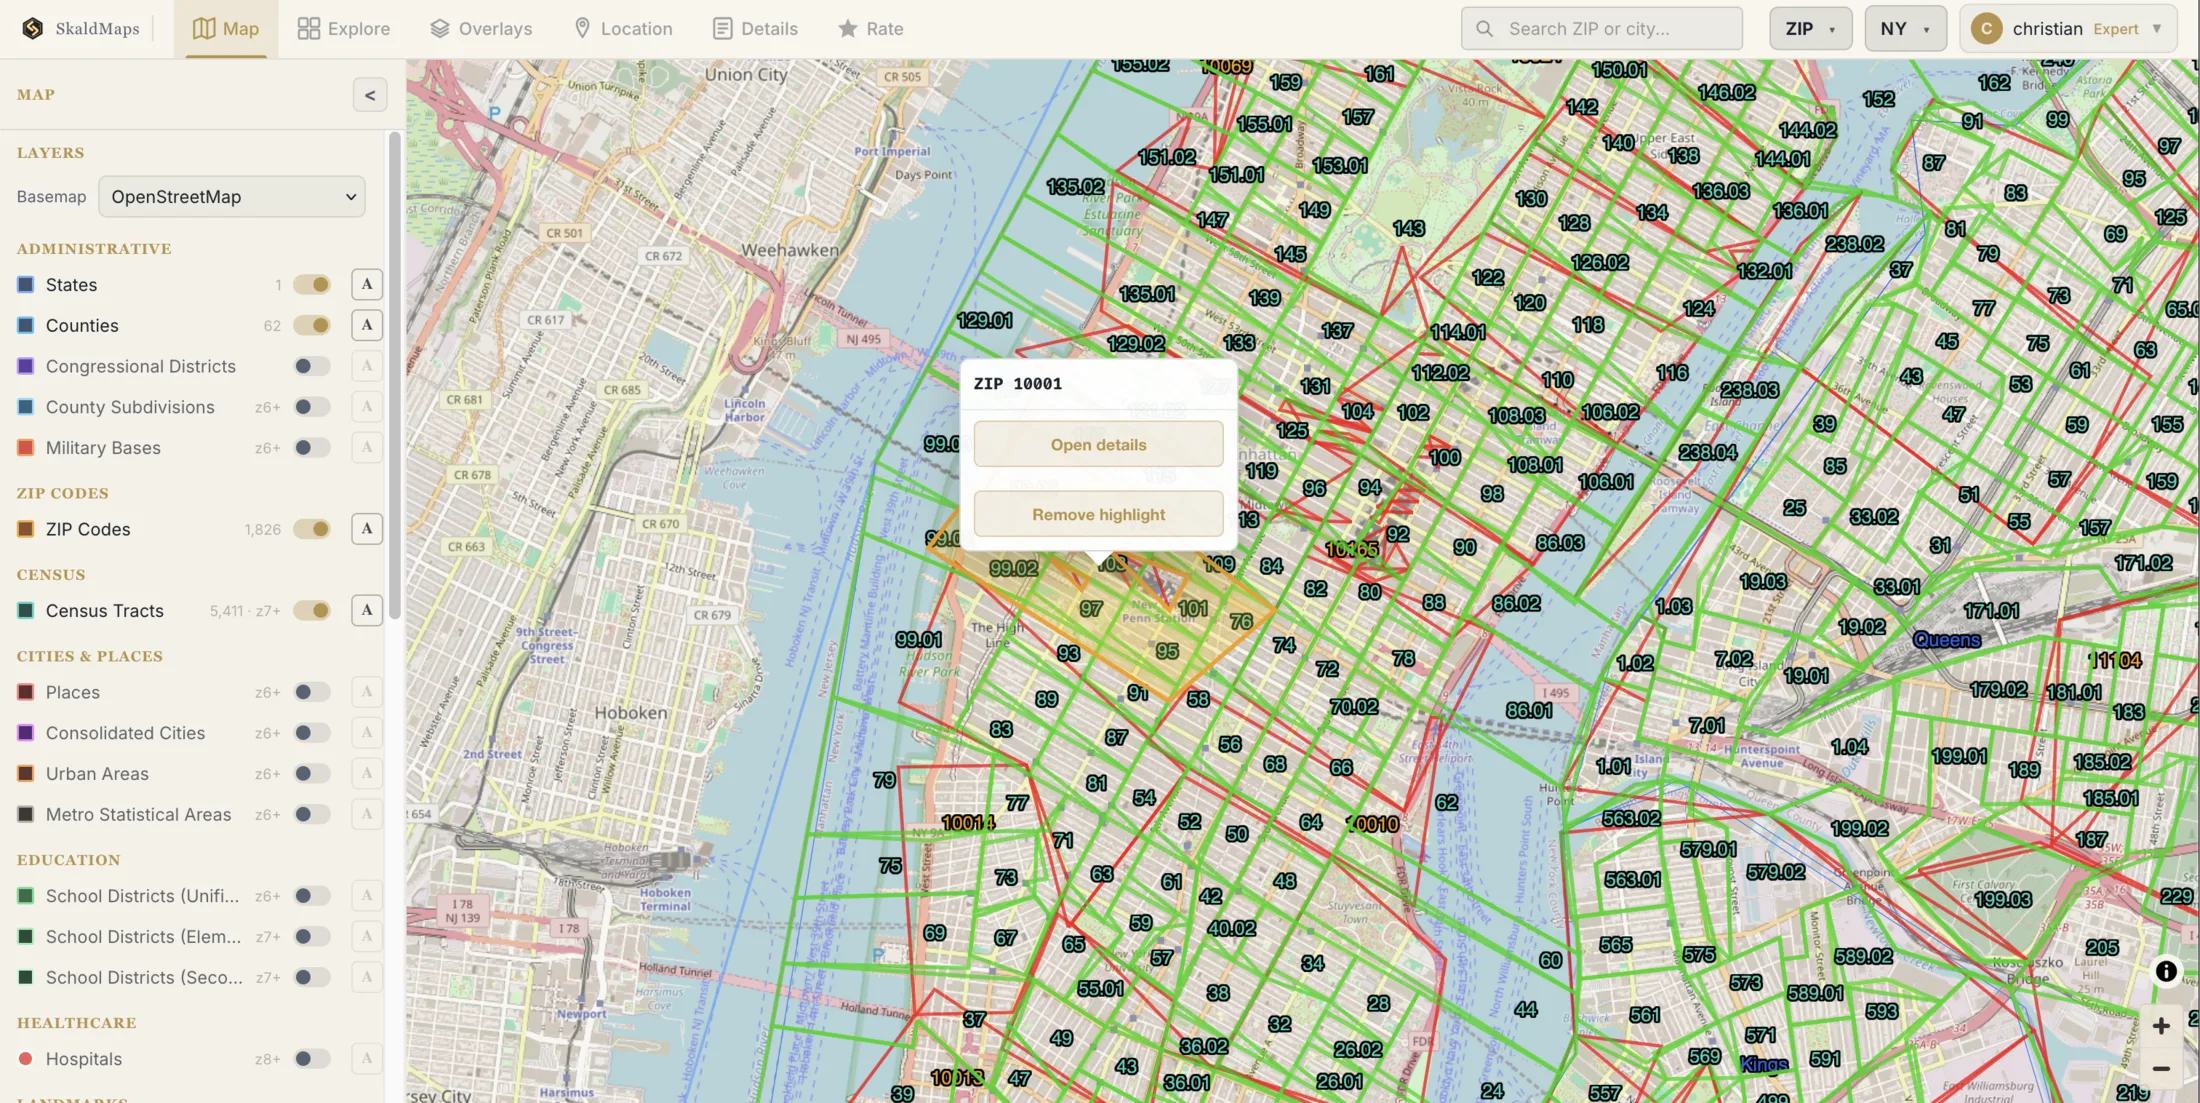Click Remove highlight button
This screenshot has height=1103, width=2200.
pos(1098,514)
